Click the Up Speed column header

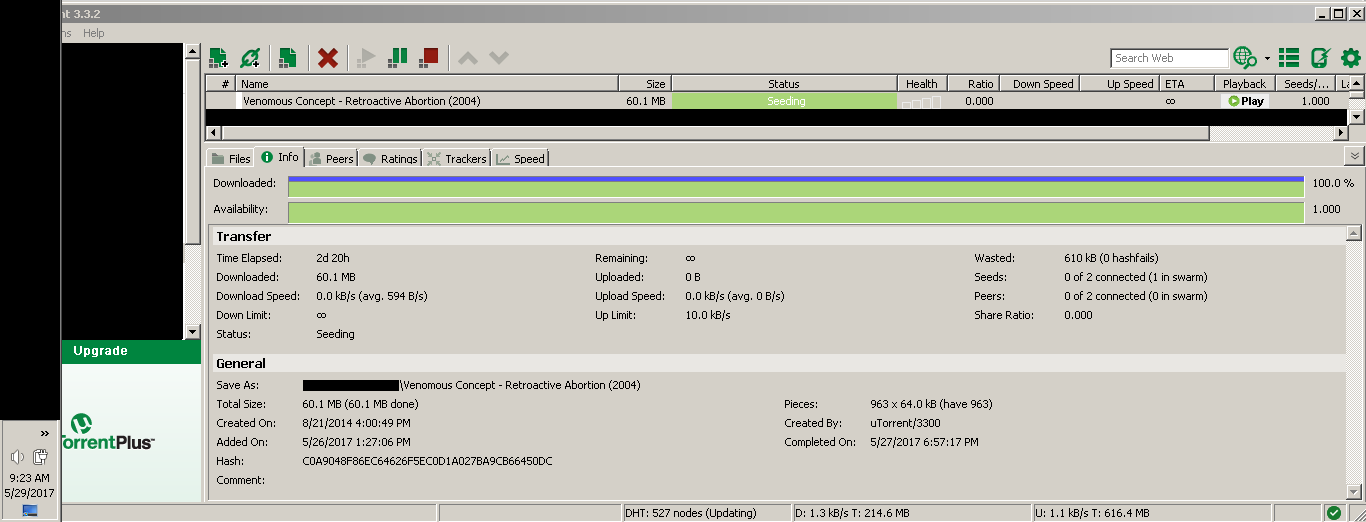pyautogui.click(x=1119, y=84)
